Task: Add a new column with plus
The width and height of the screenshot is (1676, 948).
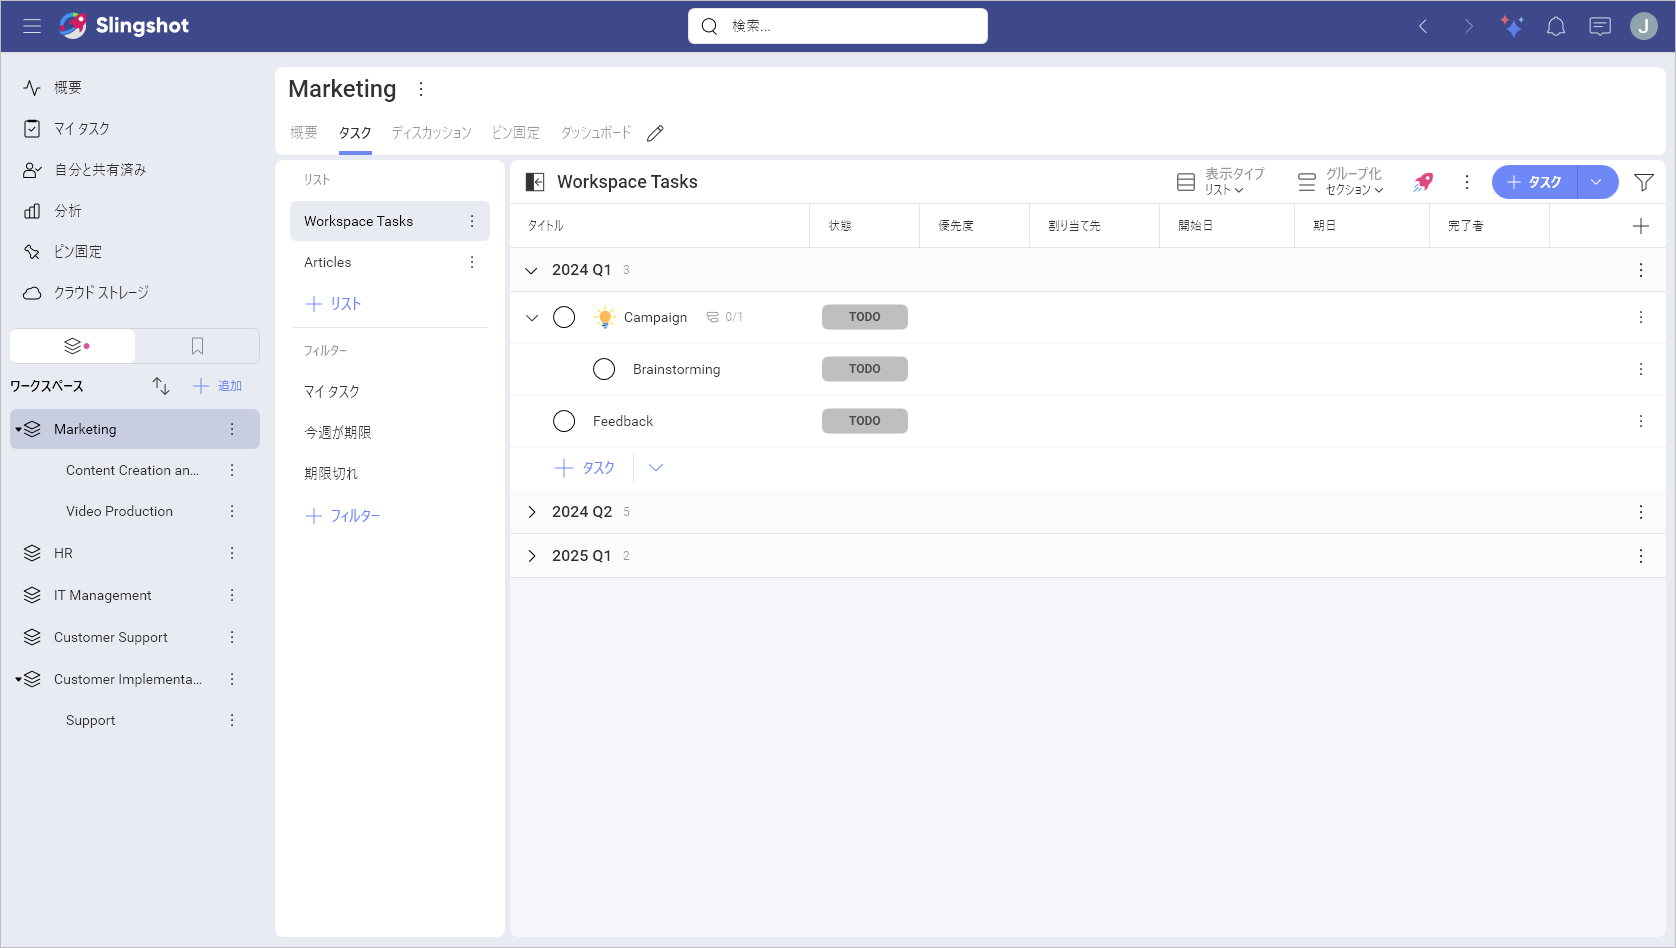Action: point(1641,226)
